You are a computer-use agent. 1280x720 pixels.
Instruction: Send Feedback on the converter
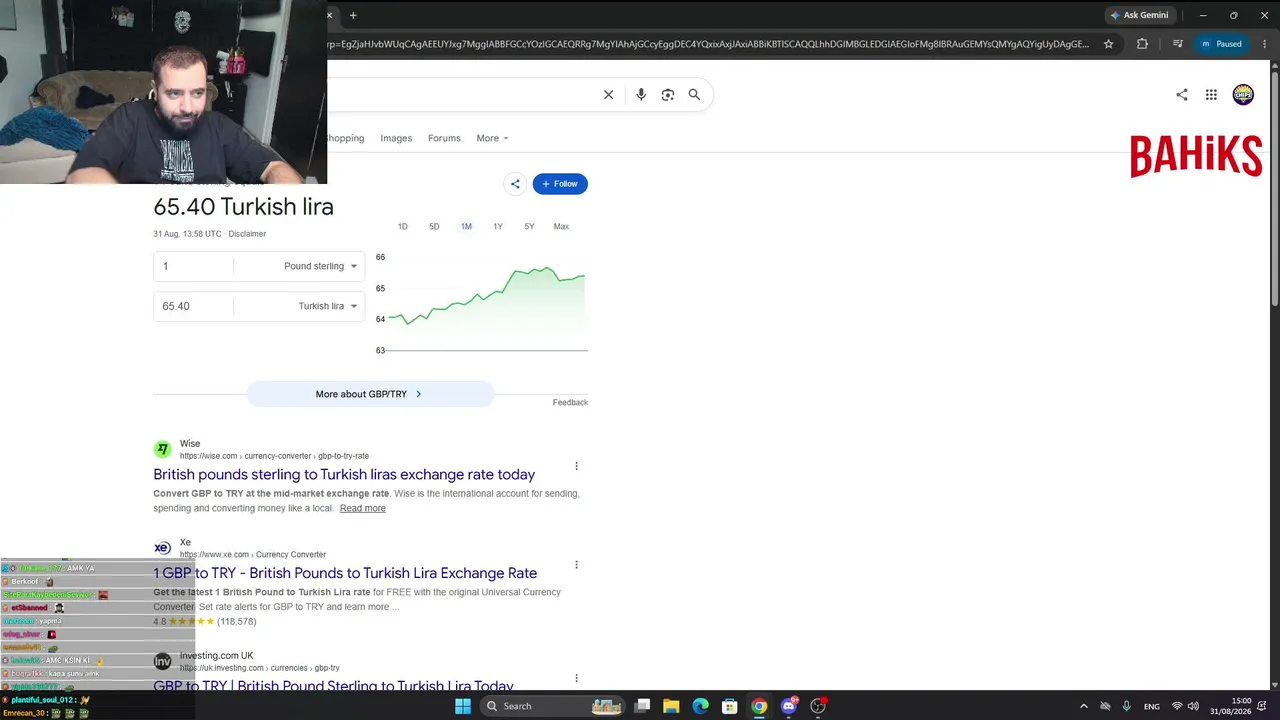570,402
